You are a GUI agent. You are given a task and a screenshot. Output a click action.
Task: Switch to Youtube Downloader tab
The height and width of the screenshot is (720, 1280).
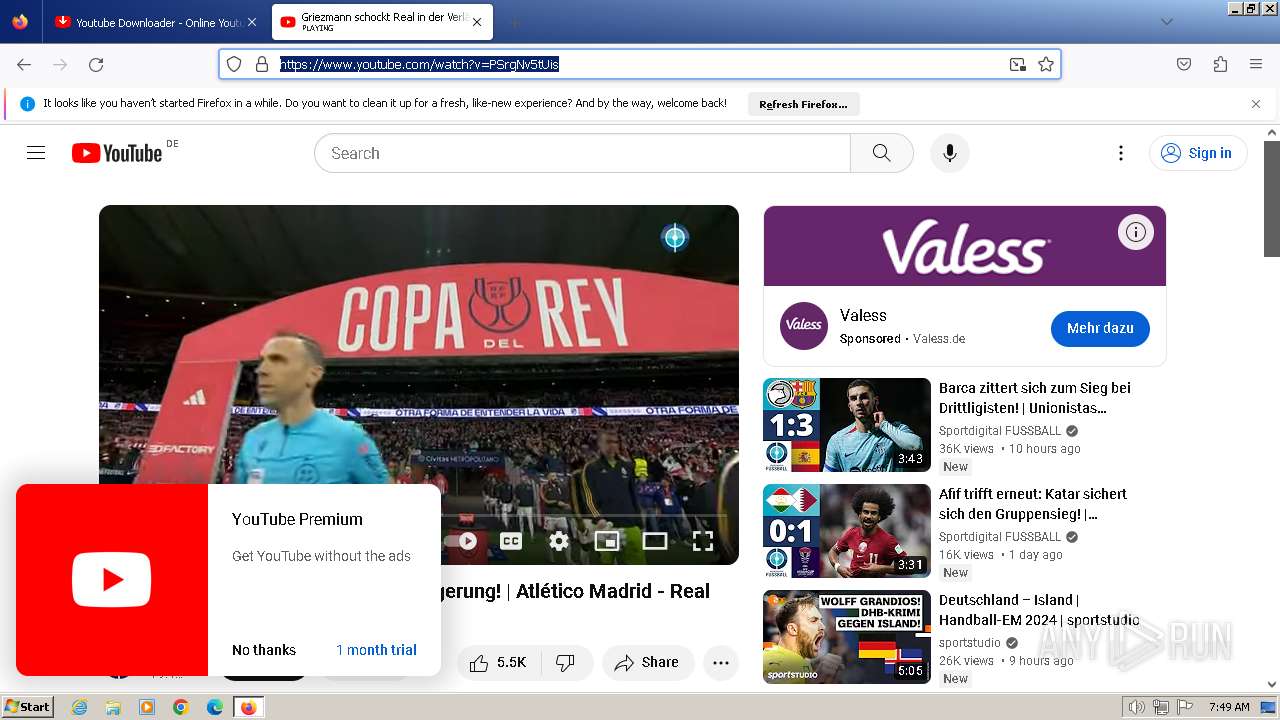[150, 22]
